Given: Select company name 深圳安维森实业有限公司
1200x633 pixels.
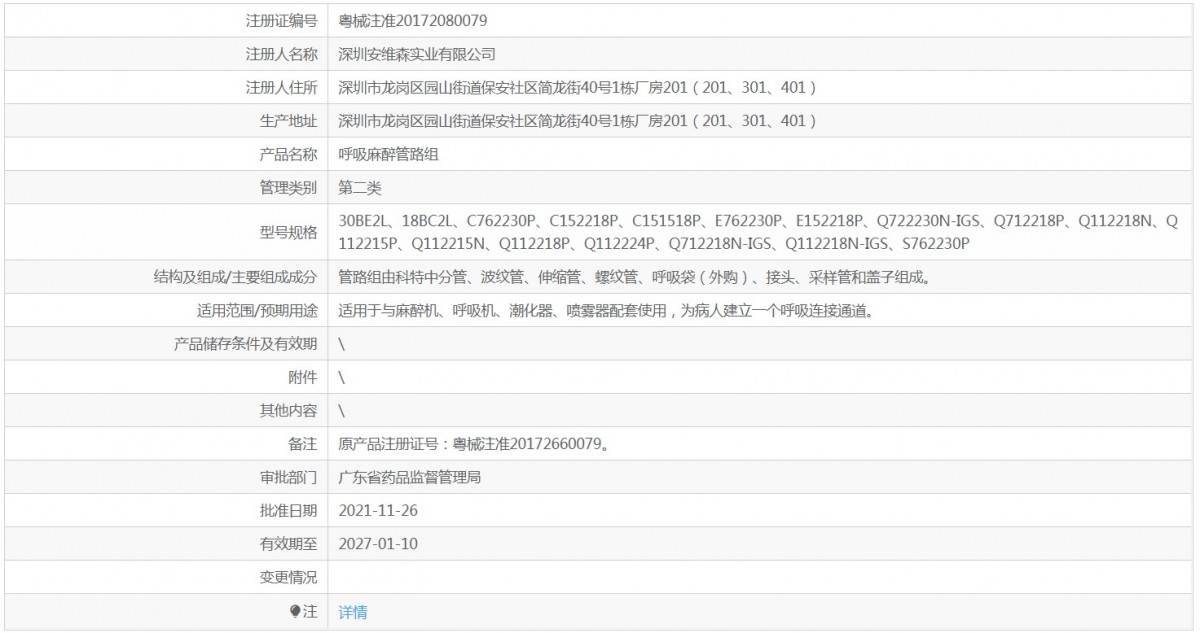Looking at the screenshot, I should click(417, 54).
